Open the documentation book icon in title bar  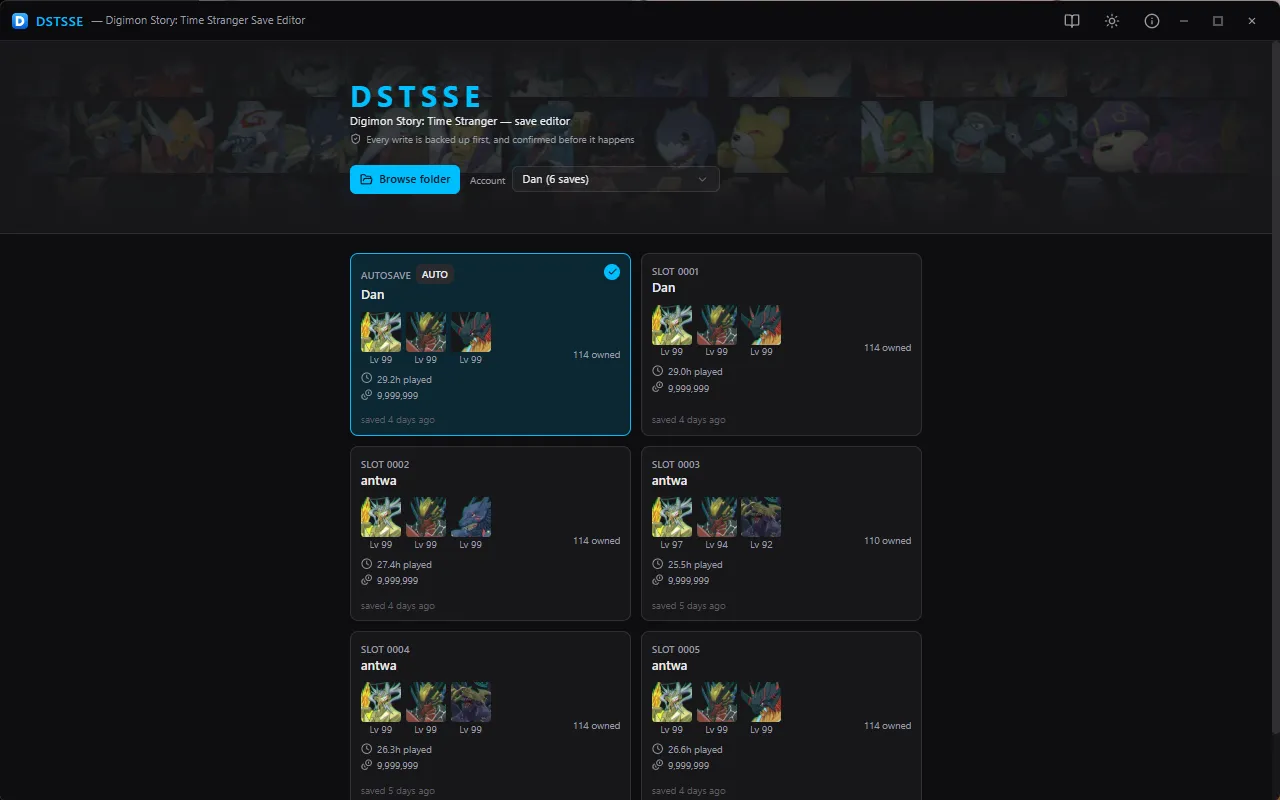click(x=1072, y=21)
